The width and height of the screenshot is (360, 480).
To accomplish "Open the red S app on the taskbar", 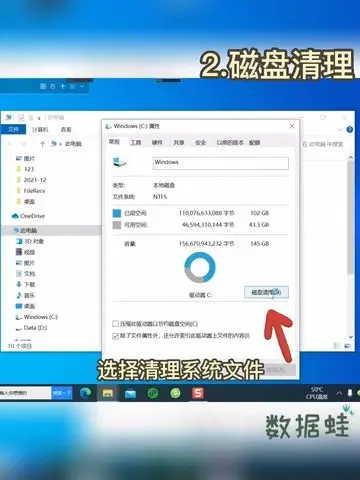I will 198,393.
